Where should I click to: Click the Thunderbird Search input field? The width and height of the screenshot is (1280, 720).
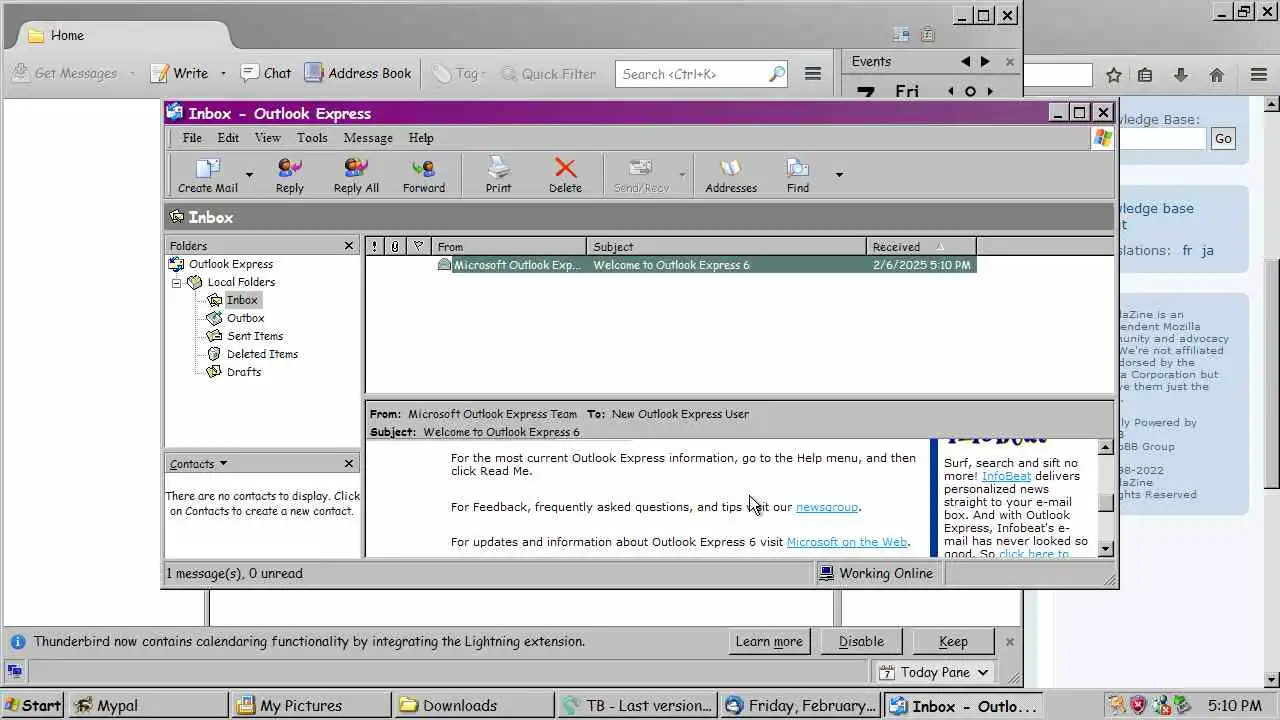click(x=701, y=74)
